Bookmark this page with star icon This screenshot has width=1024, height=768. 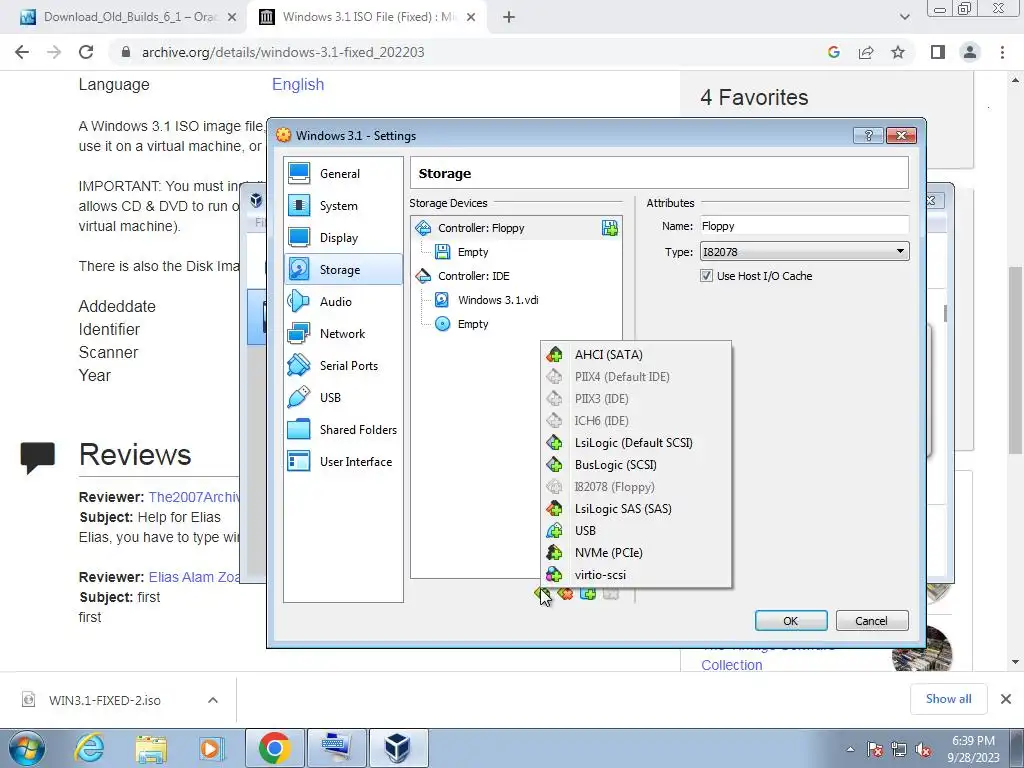click(x=898, y=52)
